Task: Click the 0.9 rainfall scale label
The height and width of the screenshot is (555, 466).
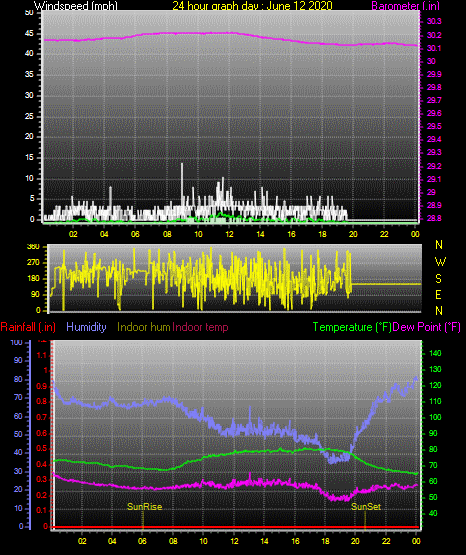Action: pos(42,386)
